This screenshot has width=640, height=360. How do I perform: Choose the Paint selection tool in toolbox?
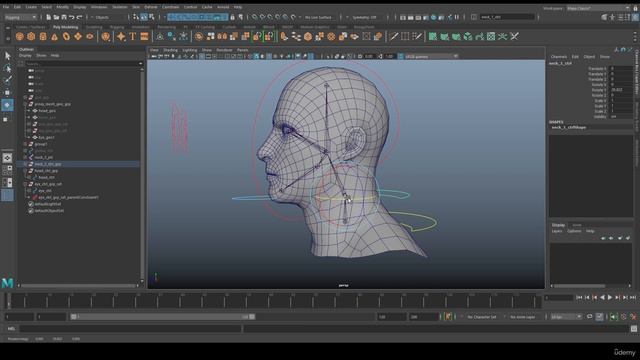click(x=7, y=80)
